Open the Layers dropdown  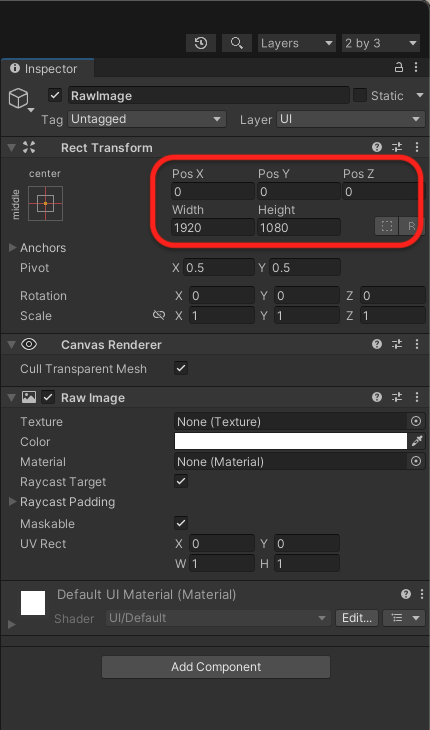pyautogui.click(x=297, y=43)
